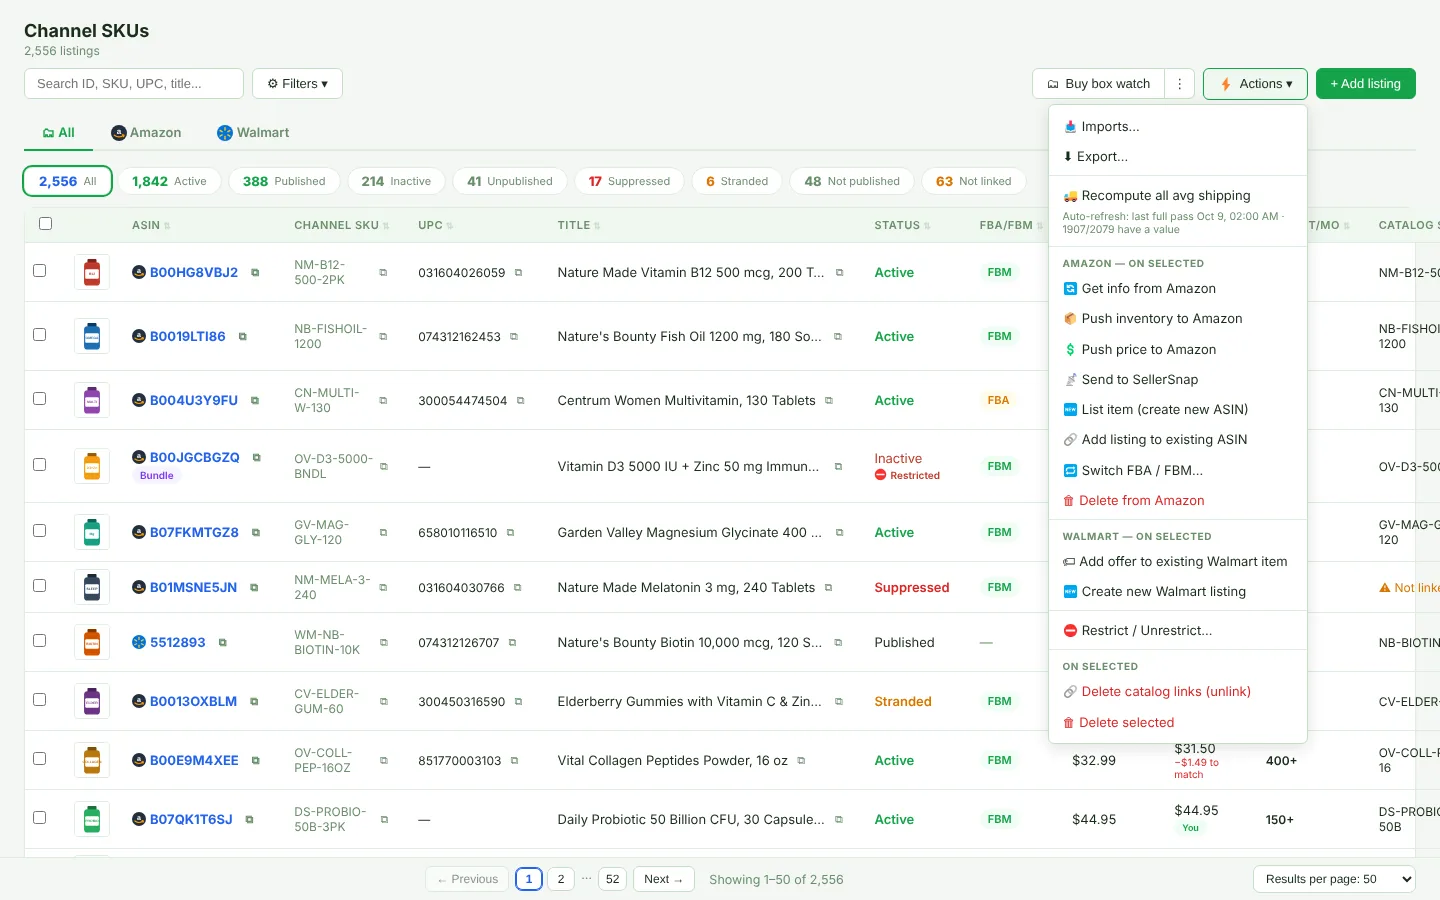
Task: Sort the table by the ASIN column
Action: tap(151, 226)
